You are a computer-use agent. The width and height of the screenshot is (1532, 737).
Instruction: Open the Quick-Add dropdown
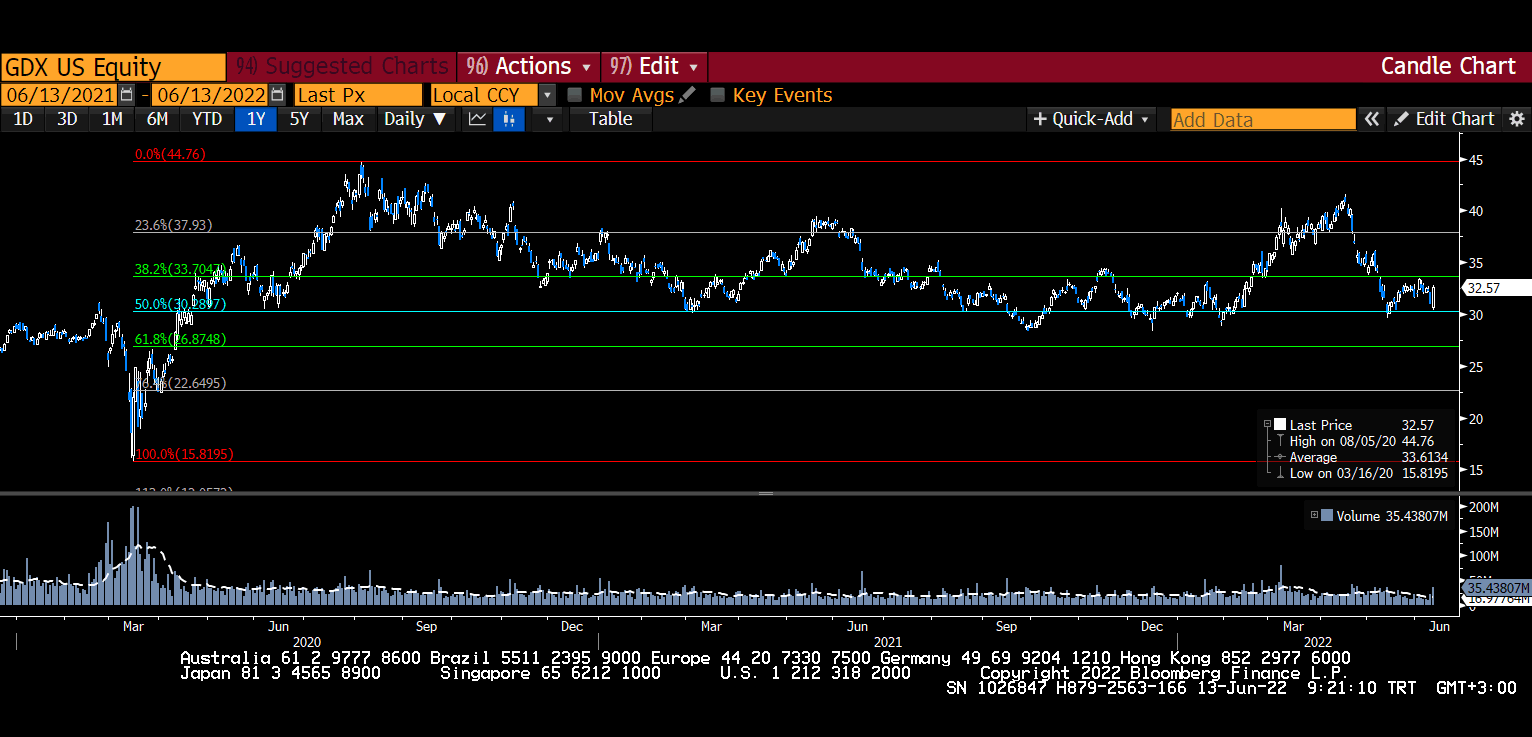pos(1092,119)
